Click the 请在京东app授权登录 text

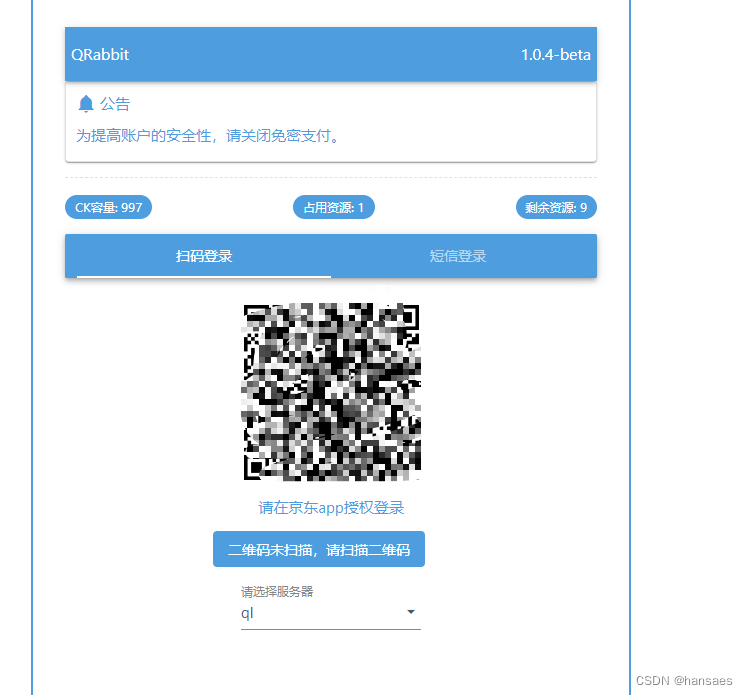point(331,508)
